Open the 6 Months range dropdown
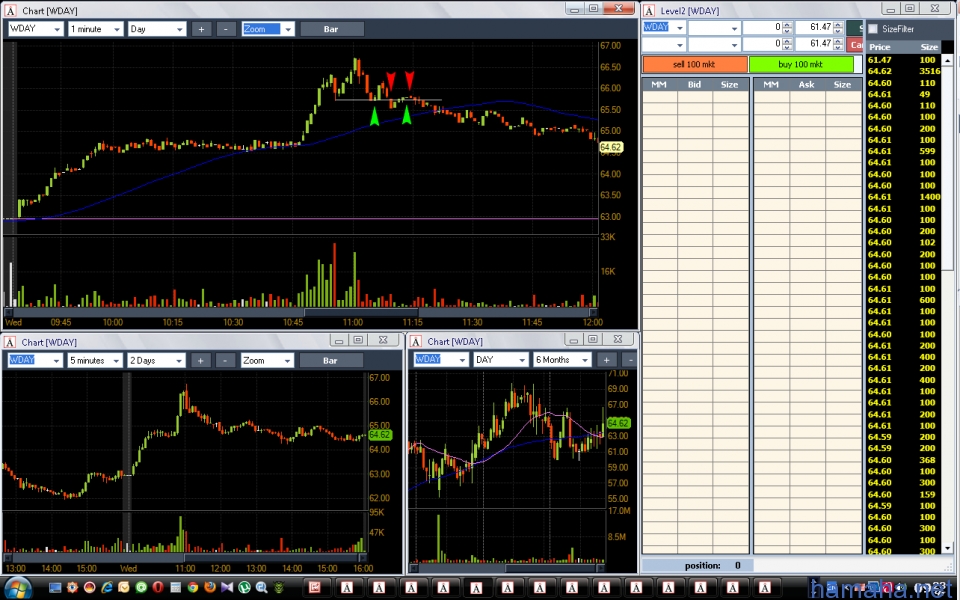The height and width of the screenshot is (600, 960). tap(585, 360)
